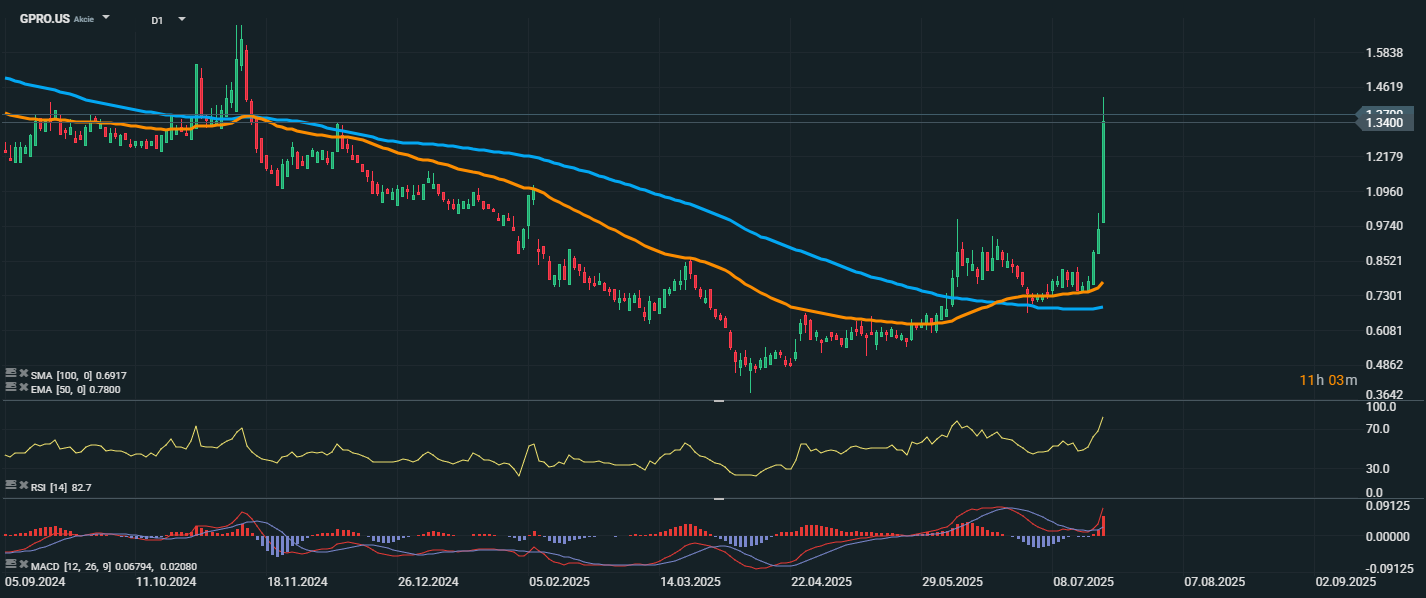Open the D1 timeframe dropdown arrow

181,18
